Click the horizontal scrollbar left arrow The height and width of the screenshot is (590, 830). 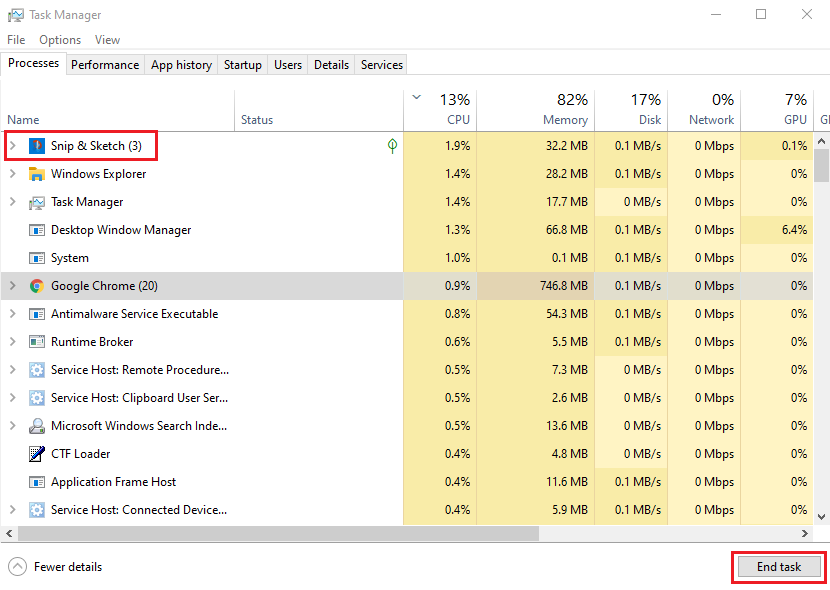(9, 533)
